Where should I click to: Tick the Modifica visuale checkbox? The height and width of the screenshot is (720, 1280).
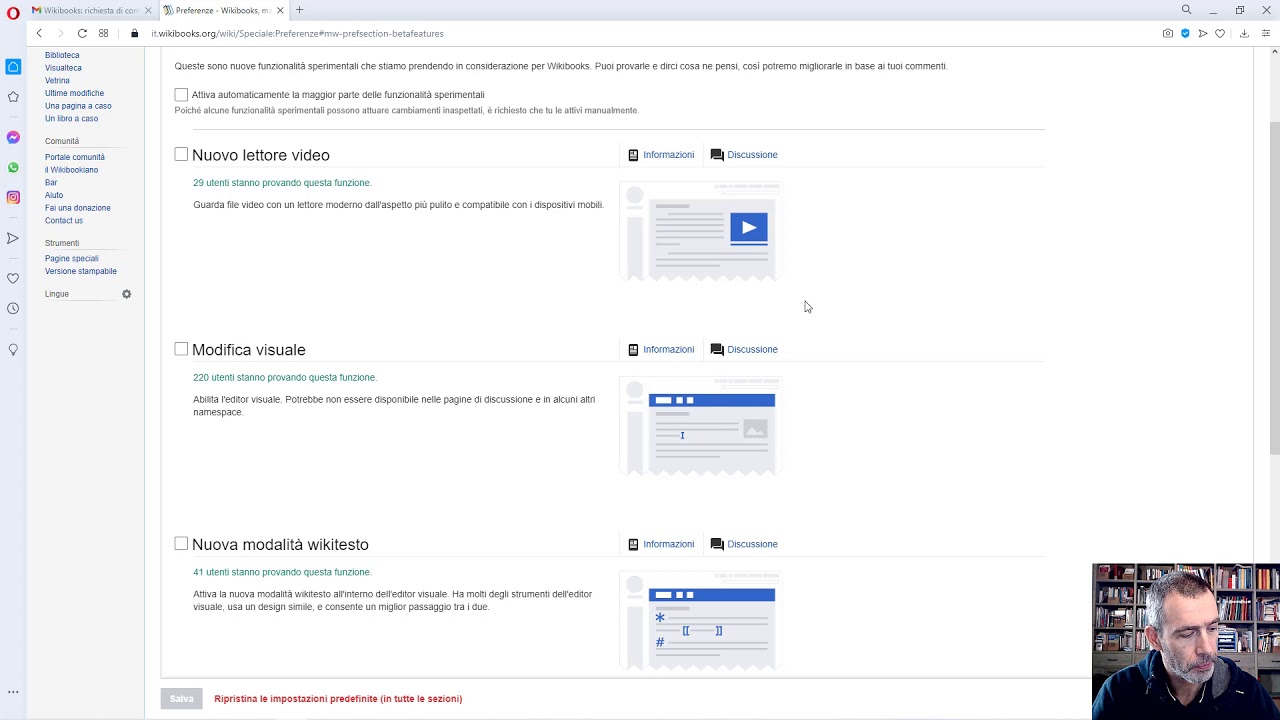(x=181, y=349)
